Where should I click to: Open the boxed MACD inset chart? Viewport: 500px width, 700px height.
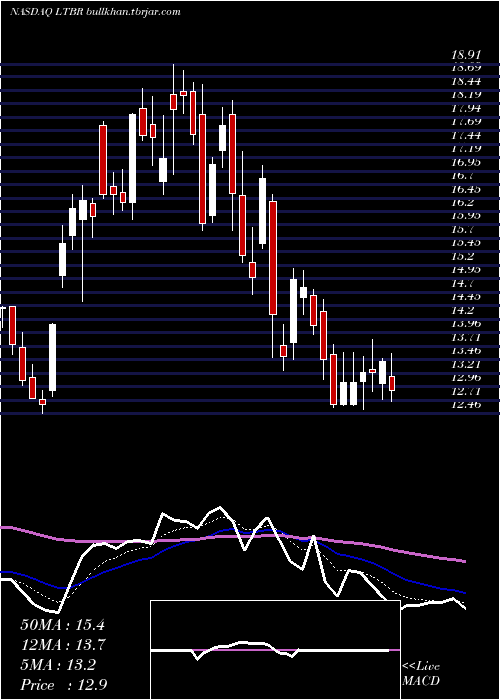(x=275, y=650)
